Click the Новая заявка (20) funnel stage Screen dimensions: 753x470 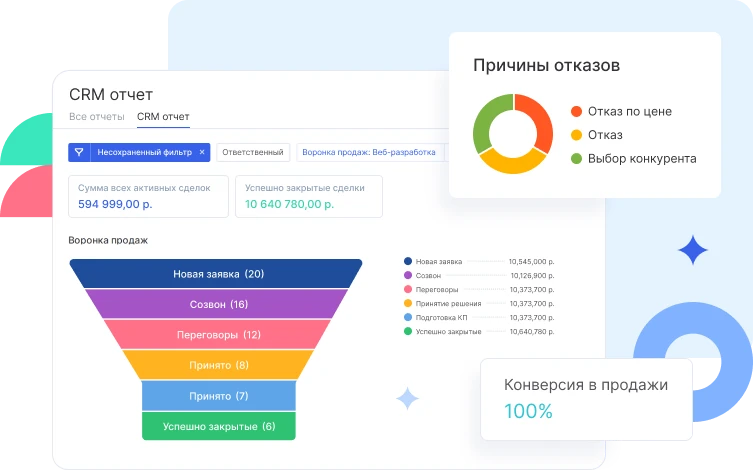click(x=217, y=274)
